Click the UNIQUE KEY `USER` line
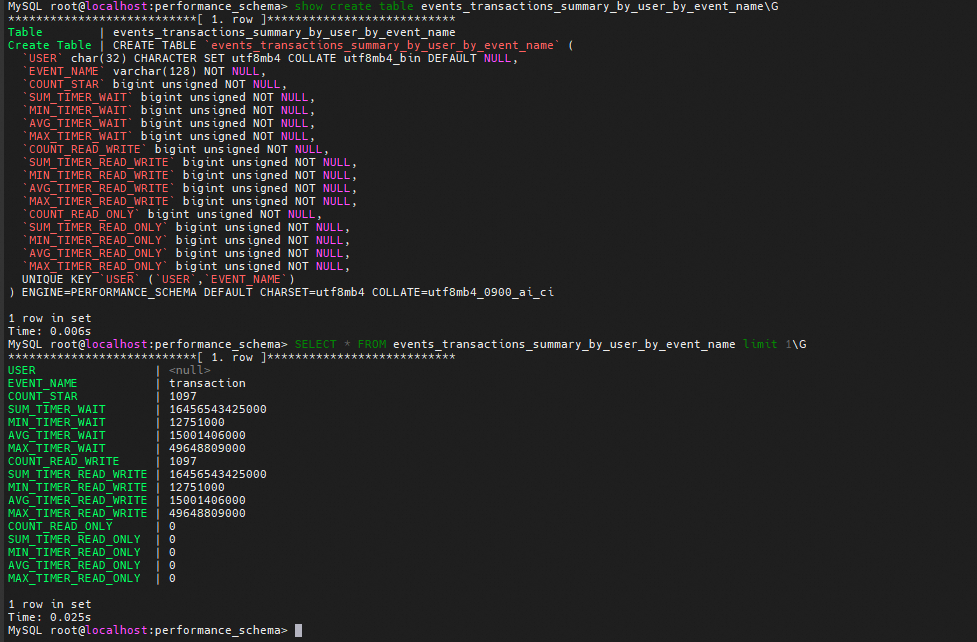This screenshot has height=642, width=977. [158, 279]
